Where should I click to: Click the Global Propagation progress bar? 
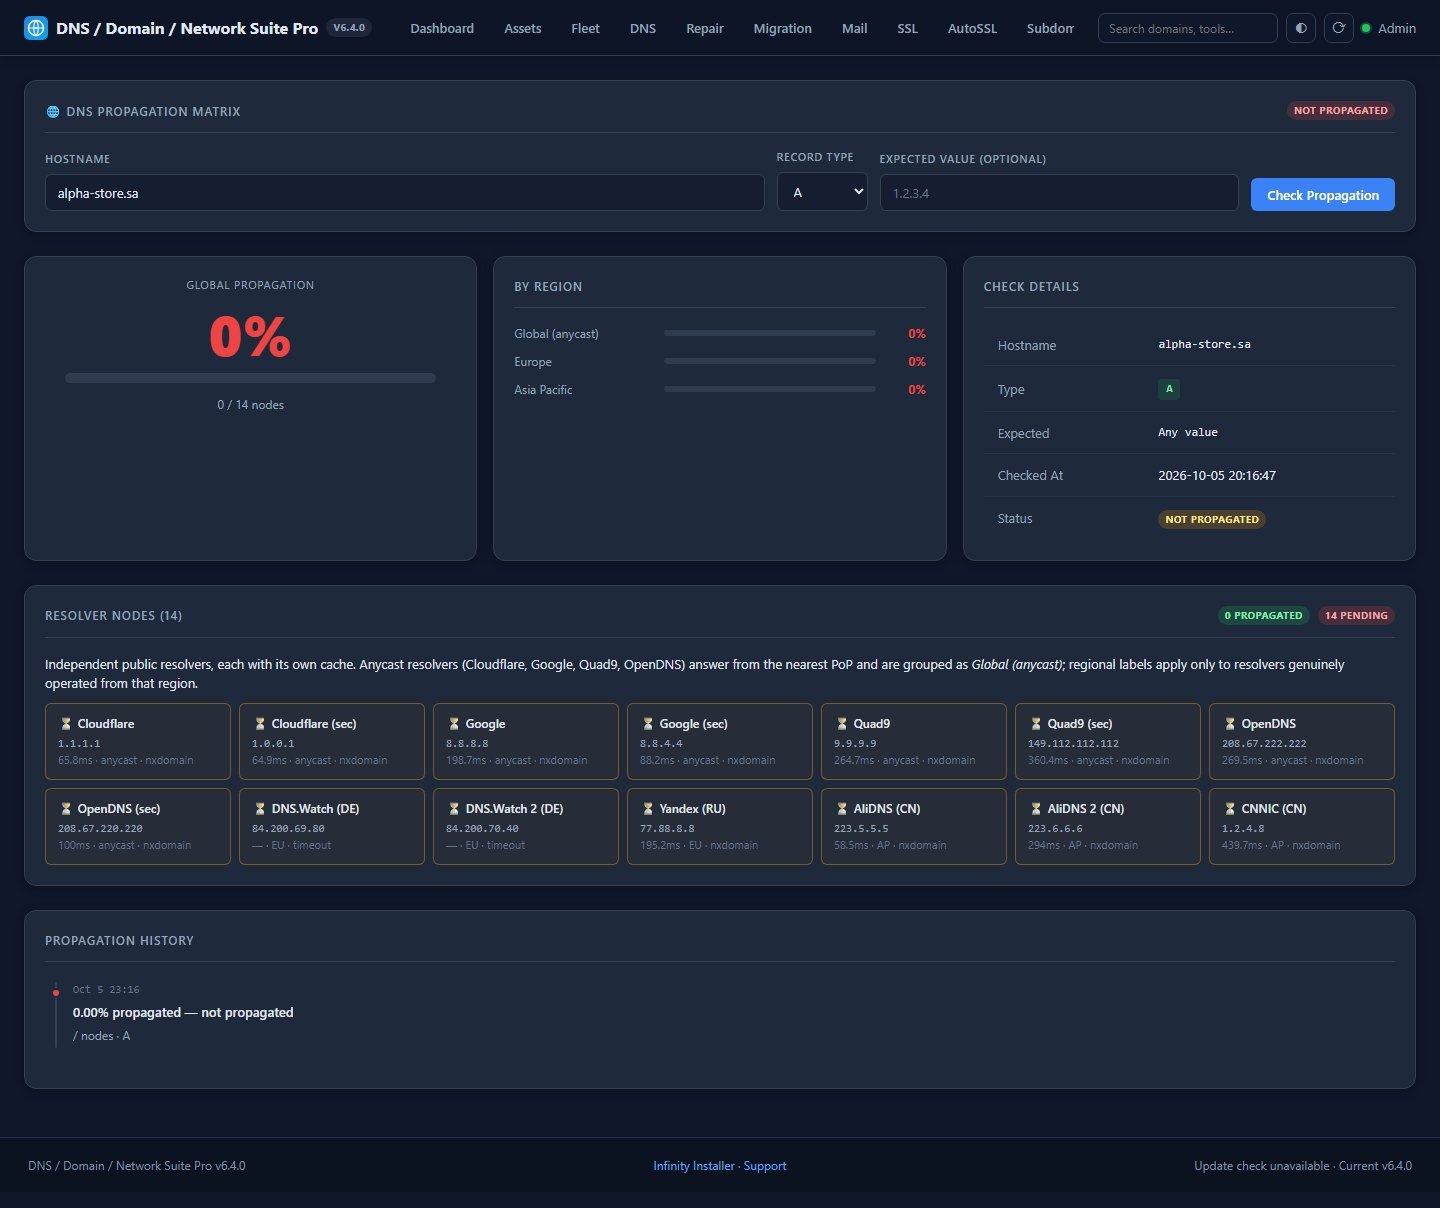tap(250, 378)
